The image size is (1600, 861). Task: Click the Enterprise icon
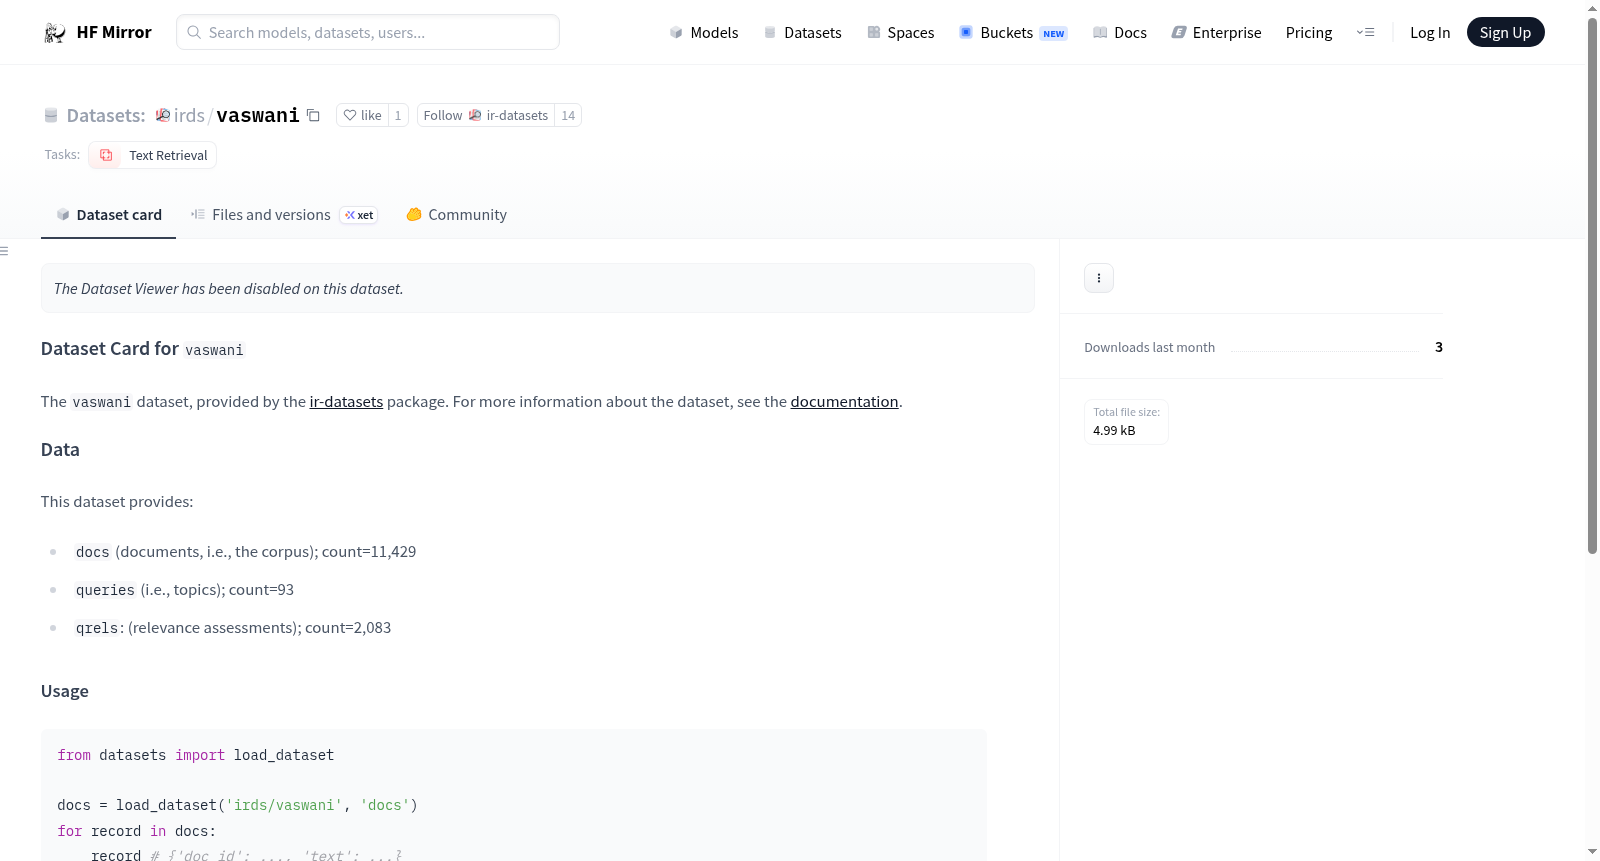click(x=1179, y=33)
